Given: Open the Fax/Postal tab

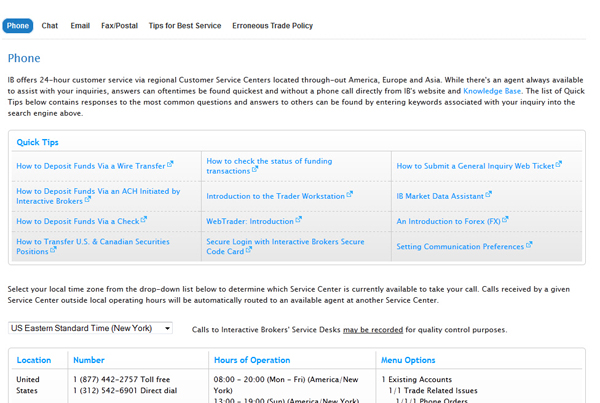Looking at the screenshot, I should point(119,26).
